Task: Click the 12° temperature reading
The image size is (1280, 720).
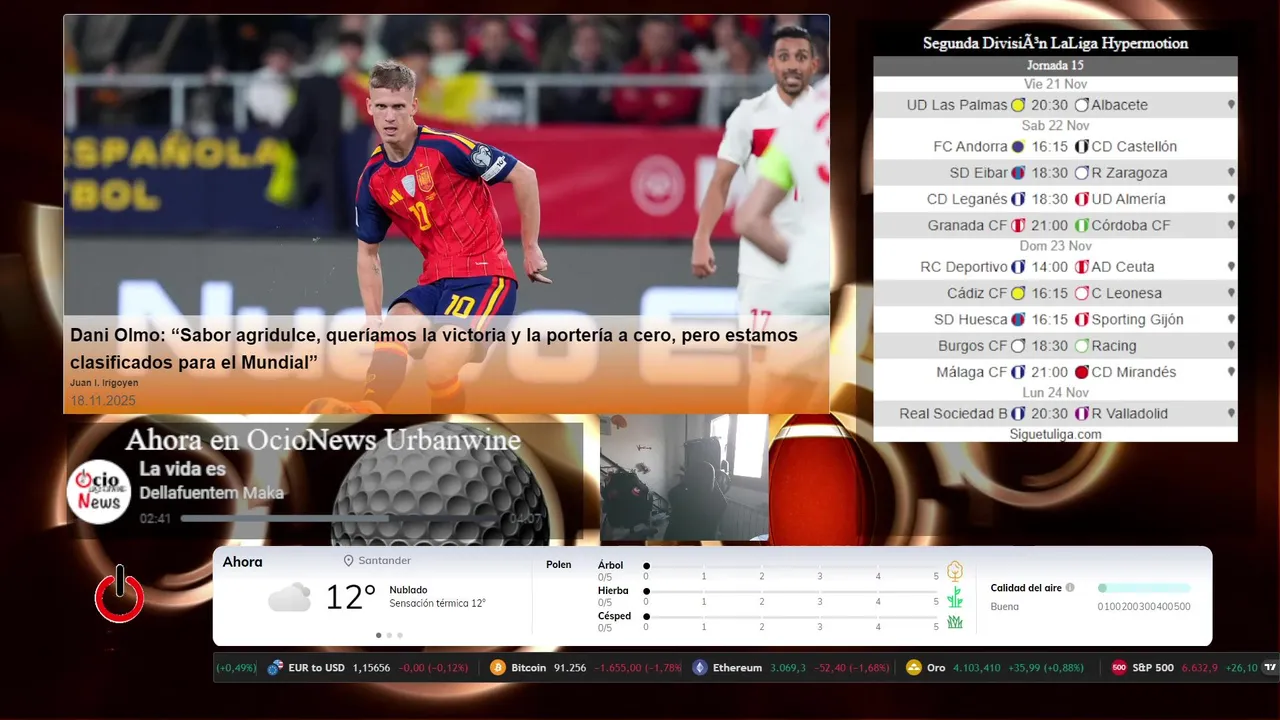Action: (x=350, y=597)
